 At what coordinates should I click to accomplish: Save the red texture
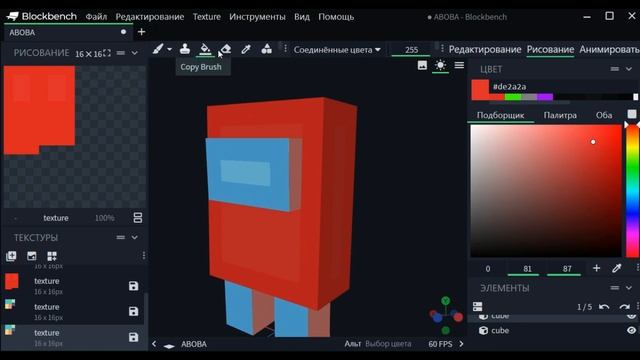click(x=133, y=286)
